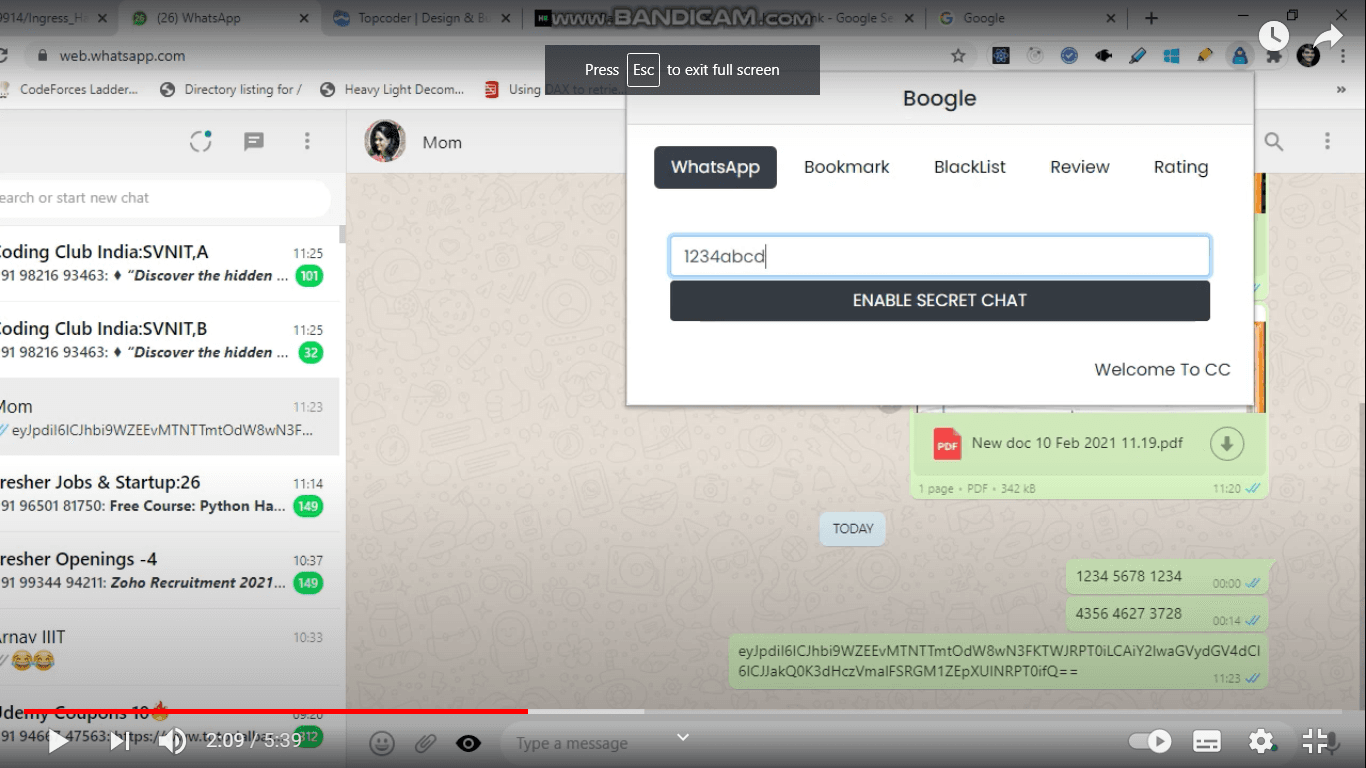Open the Directory listing for bookmark
Viewport: 1366px width, 768px height.
click(x=231, y=89)
